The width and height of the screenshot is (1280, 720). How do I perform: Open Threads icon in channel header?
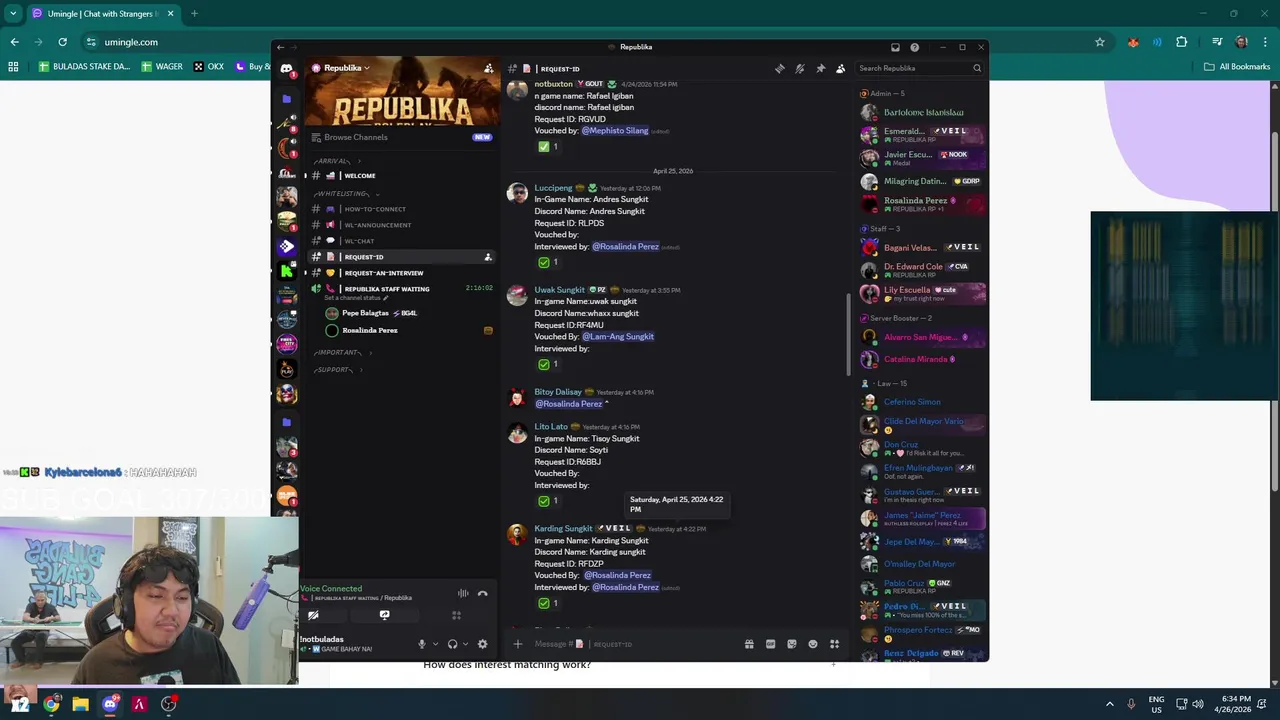click(780, 69)
